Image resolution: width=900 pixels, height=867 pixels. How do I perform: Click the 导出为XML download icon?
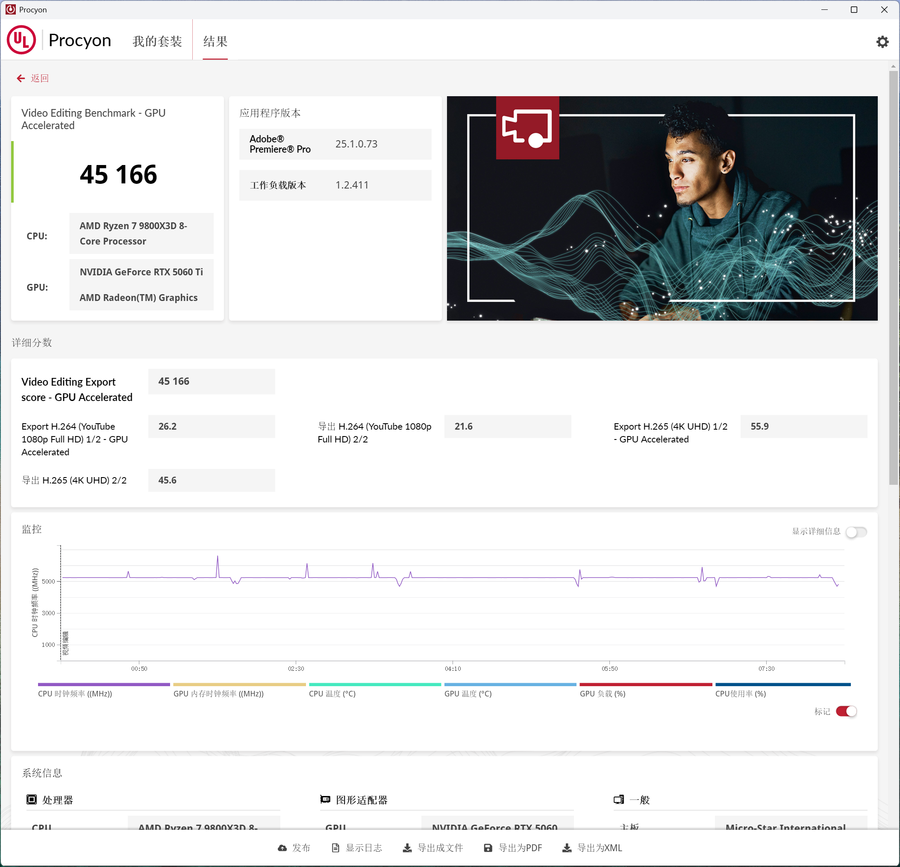click(x=567, y=848)
